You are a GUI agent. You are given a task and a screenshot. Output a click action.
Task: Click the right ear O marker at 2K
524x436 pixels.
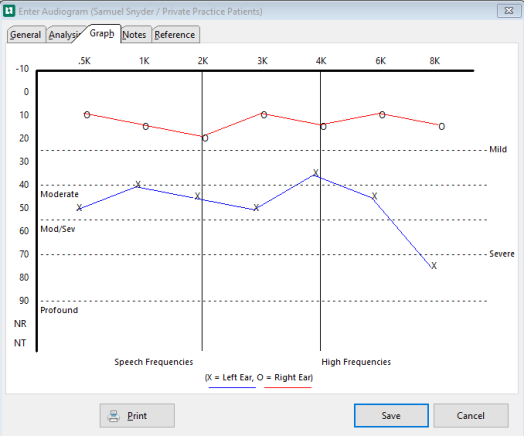click(x=205, y=138)
